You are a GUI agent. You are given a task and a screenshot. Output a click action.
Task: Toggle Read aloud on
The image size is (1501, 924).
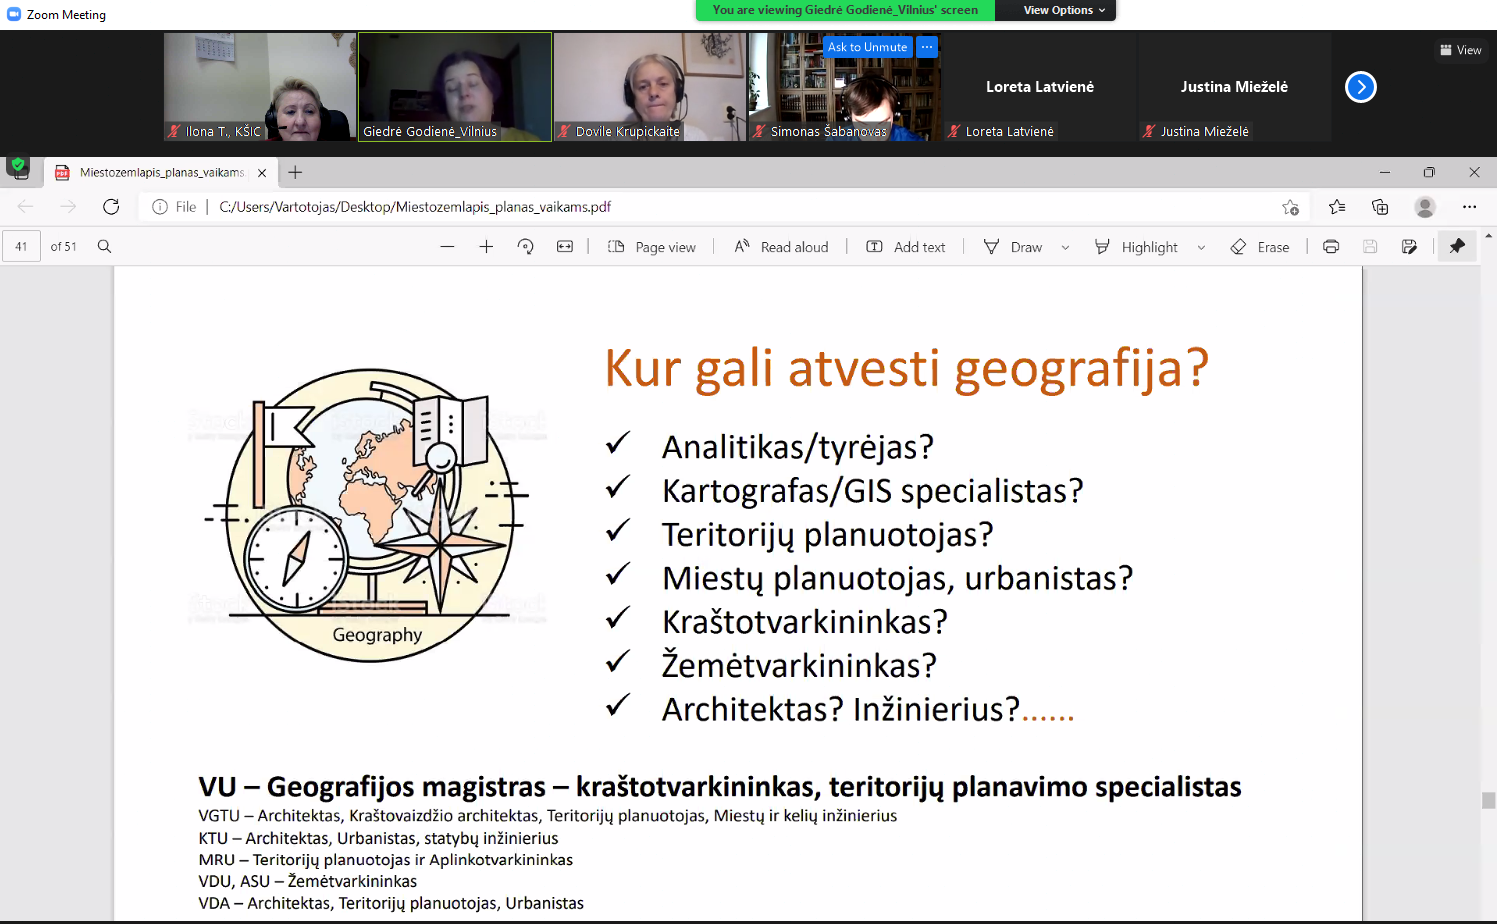point(782,247)
